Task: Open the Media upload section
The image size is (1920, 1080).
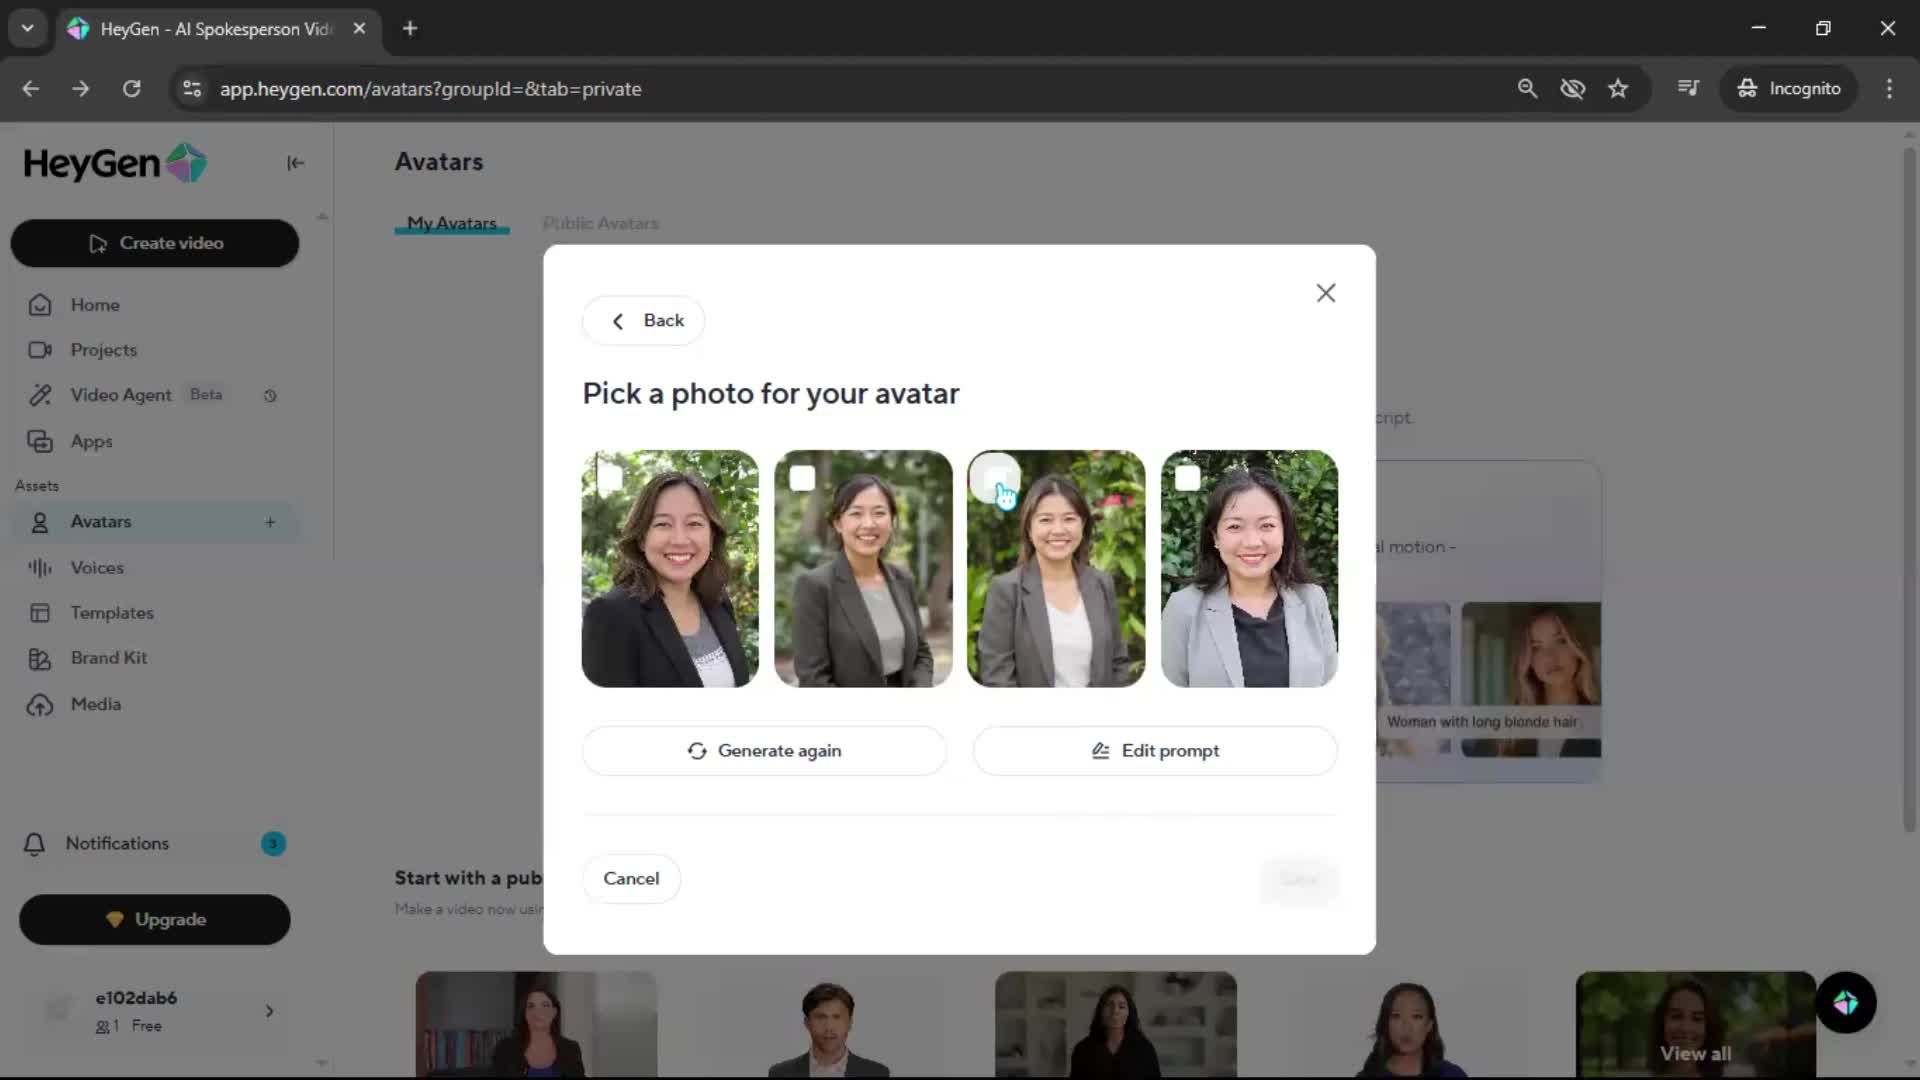Action: click(x=95, y=704)
